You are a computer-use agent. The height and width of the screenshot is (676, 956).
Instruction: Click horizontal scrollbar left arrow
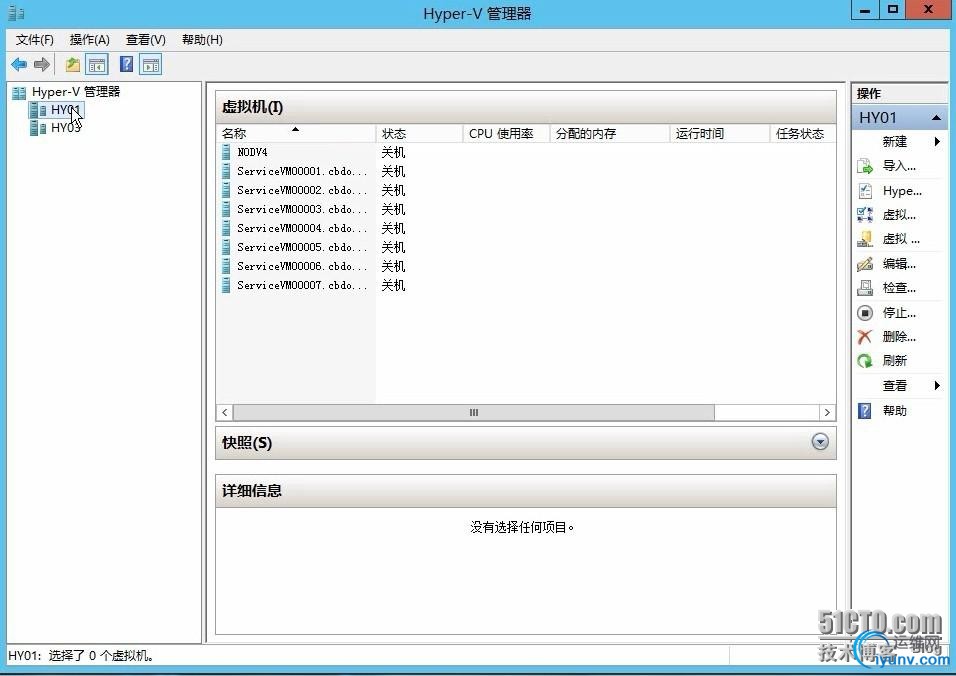(224, 413)
